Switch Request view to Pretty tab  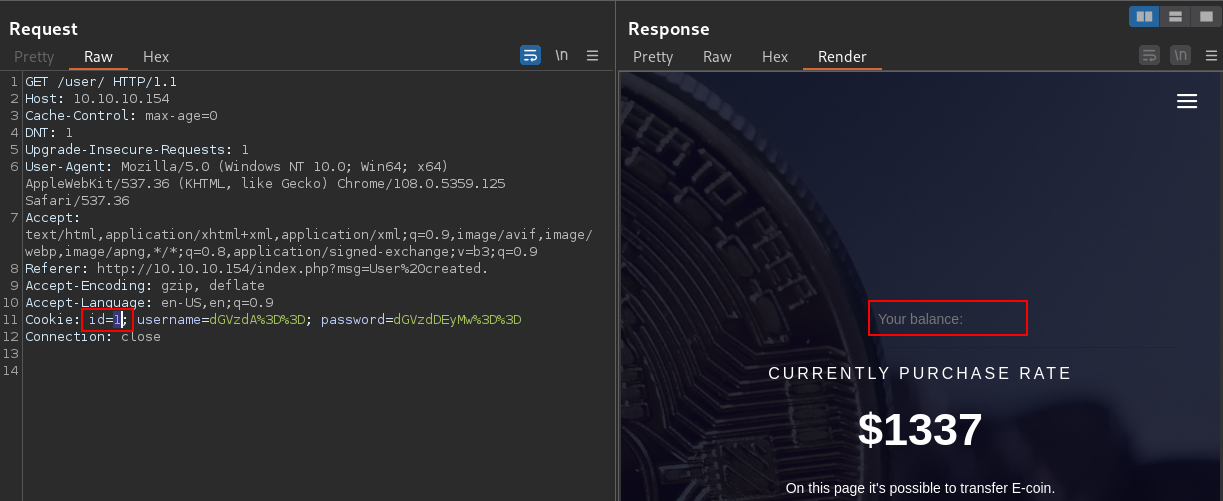[x=34, y=57]
